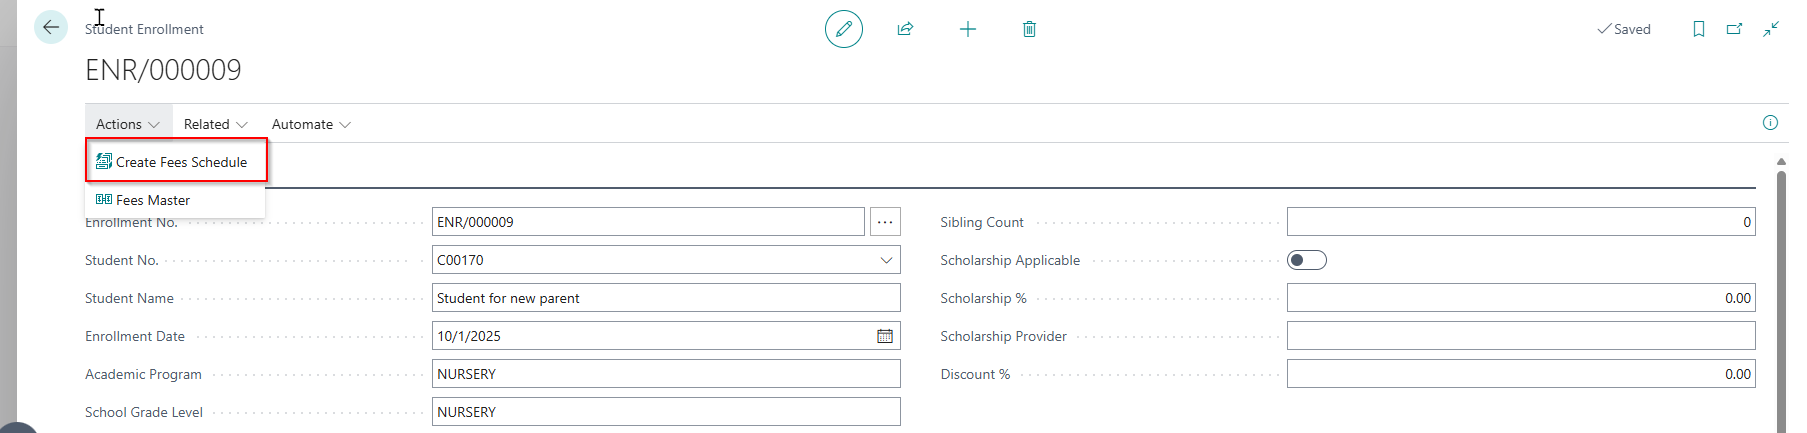Click the vertical scrollbar
The height and width of the screenshot is (433, 1807).
1781,300
